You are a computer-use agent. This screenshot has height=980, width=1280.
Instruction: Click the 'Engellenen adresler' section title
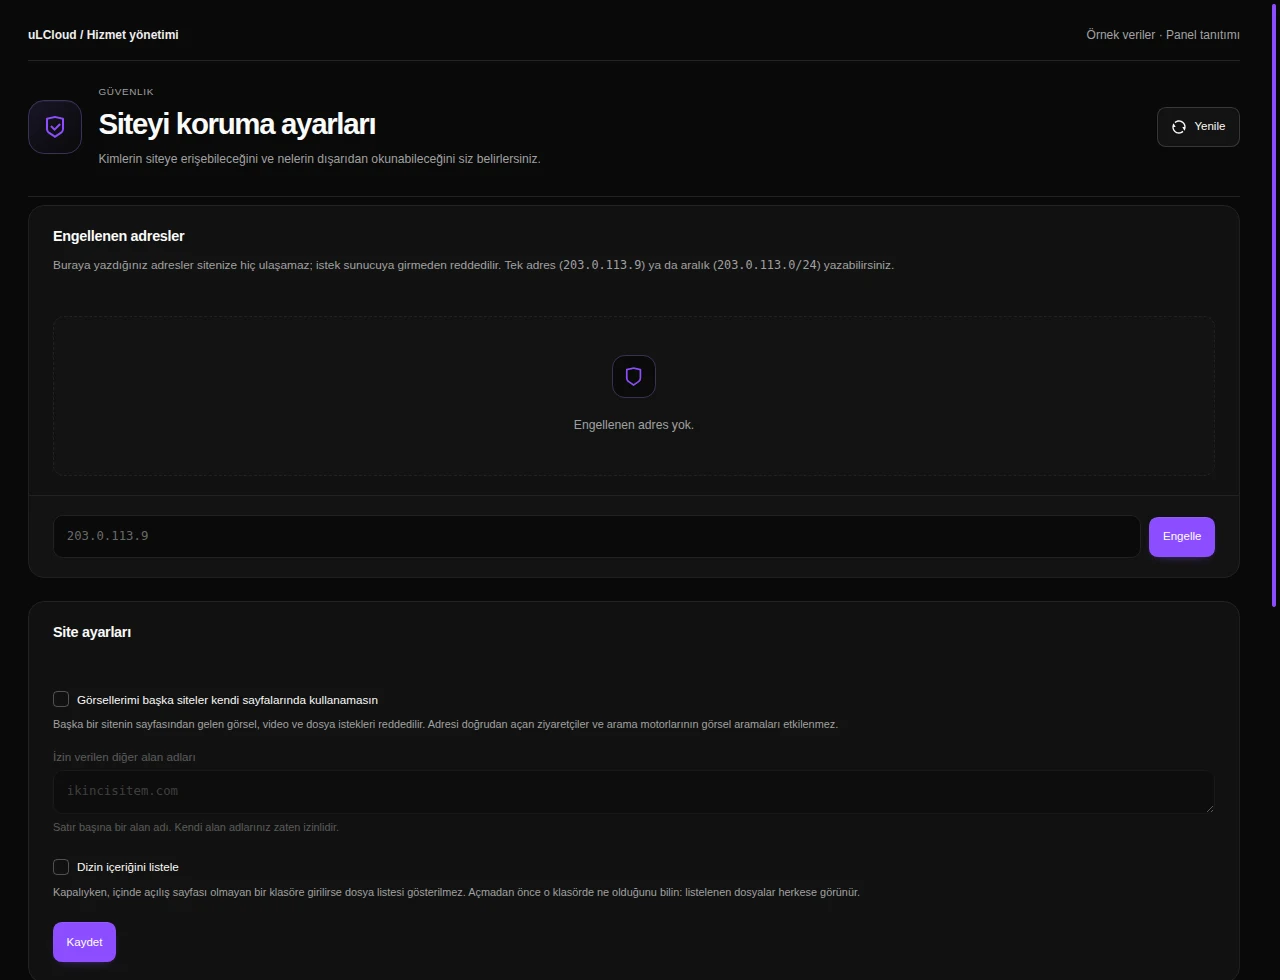point(119,236)
